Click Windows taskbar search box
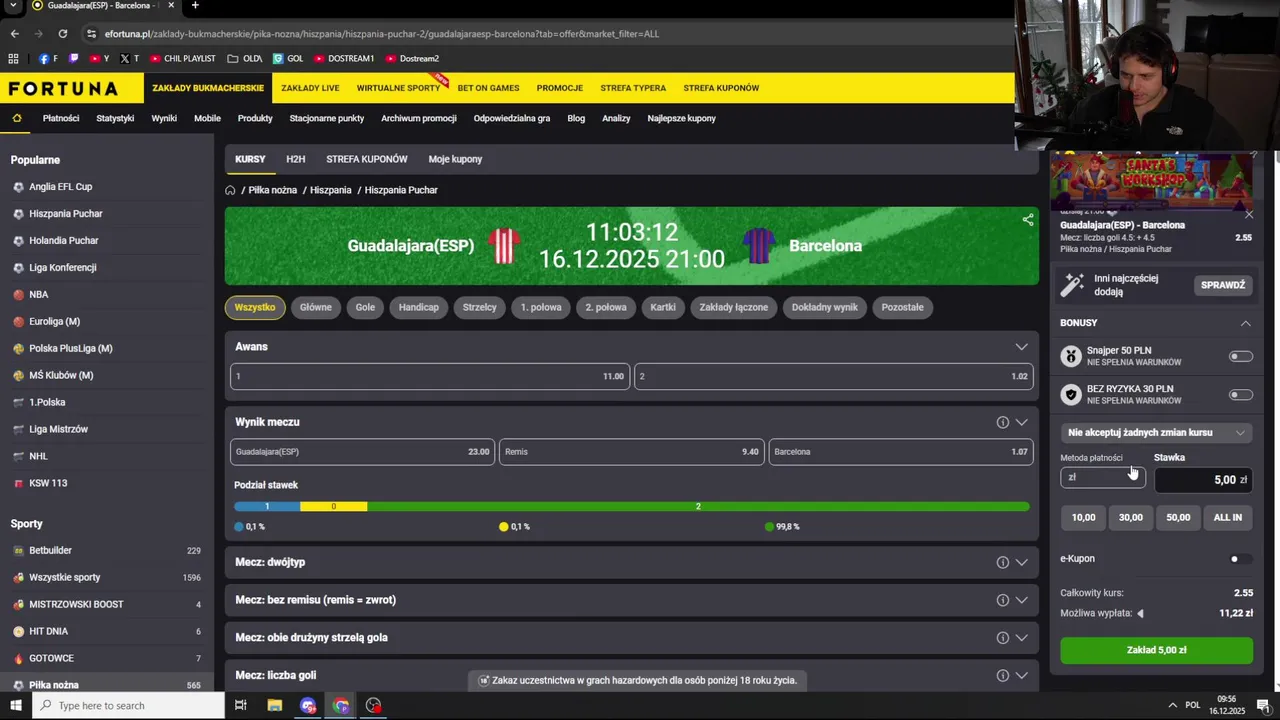 tap(128, 705)
